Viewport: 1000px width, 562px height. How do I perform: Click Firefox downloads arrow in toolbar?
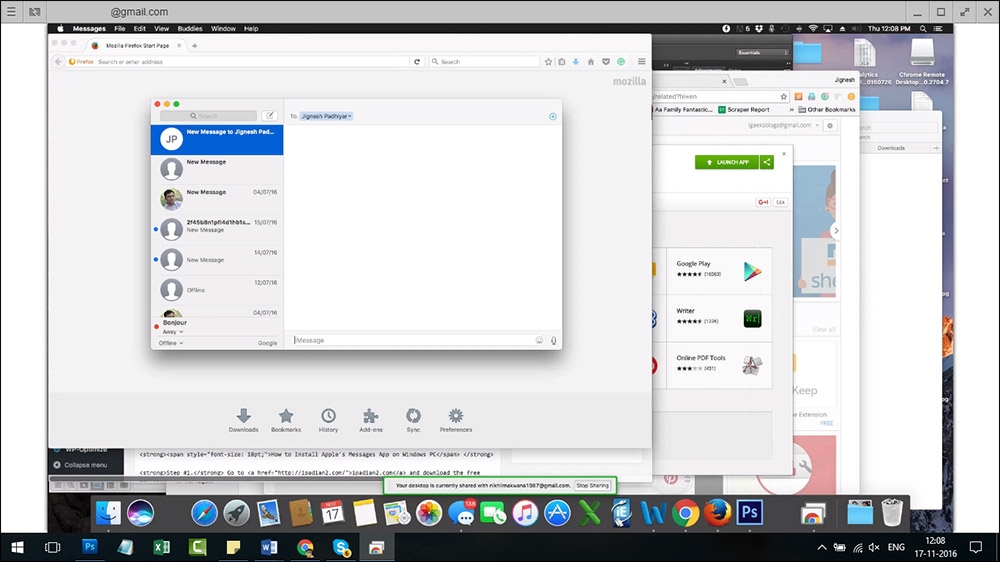pos(575,62)
